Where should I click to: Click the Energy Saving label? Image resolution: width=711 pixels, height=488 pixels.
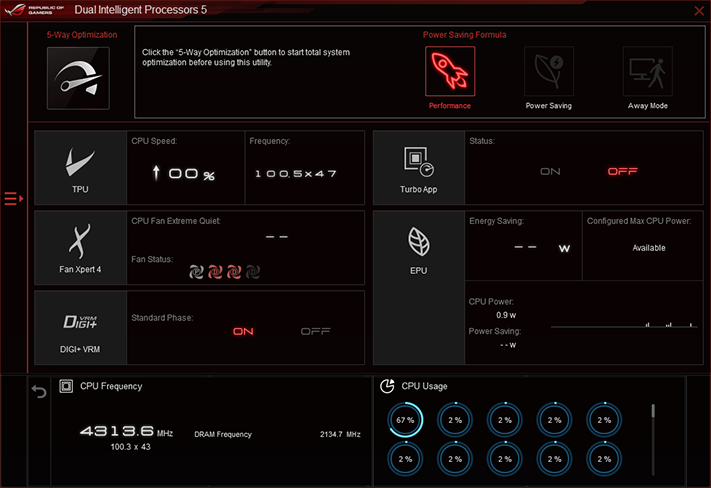pyautogui.click(x=496, y=221)
